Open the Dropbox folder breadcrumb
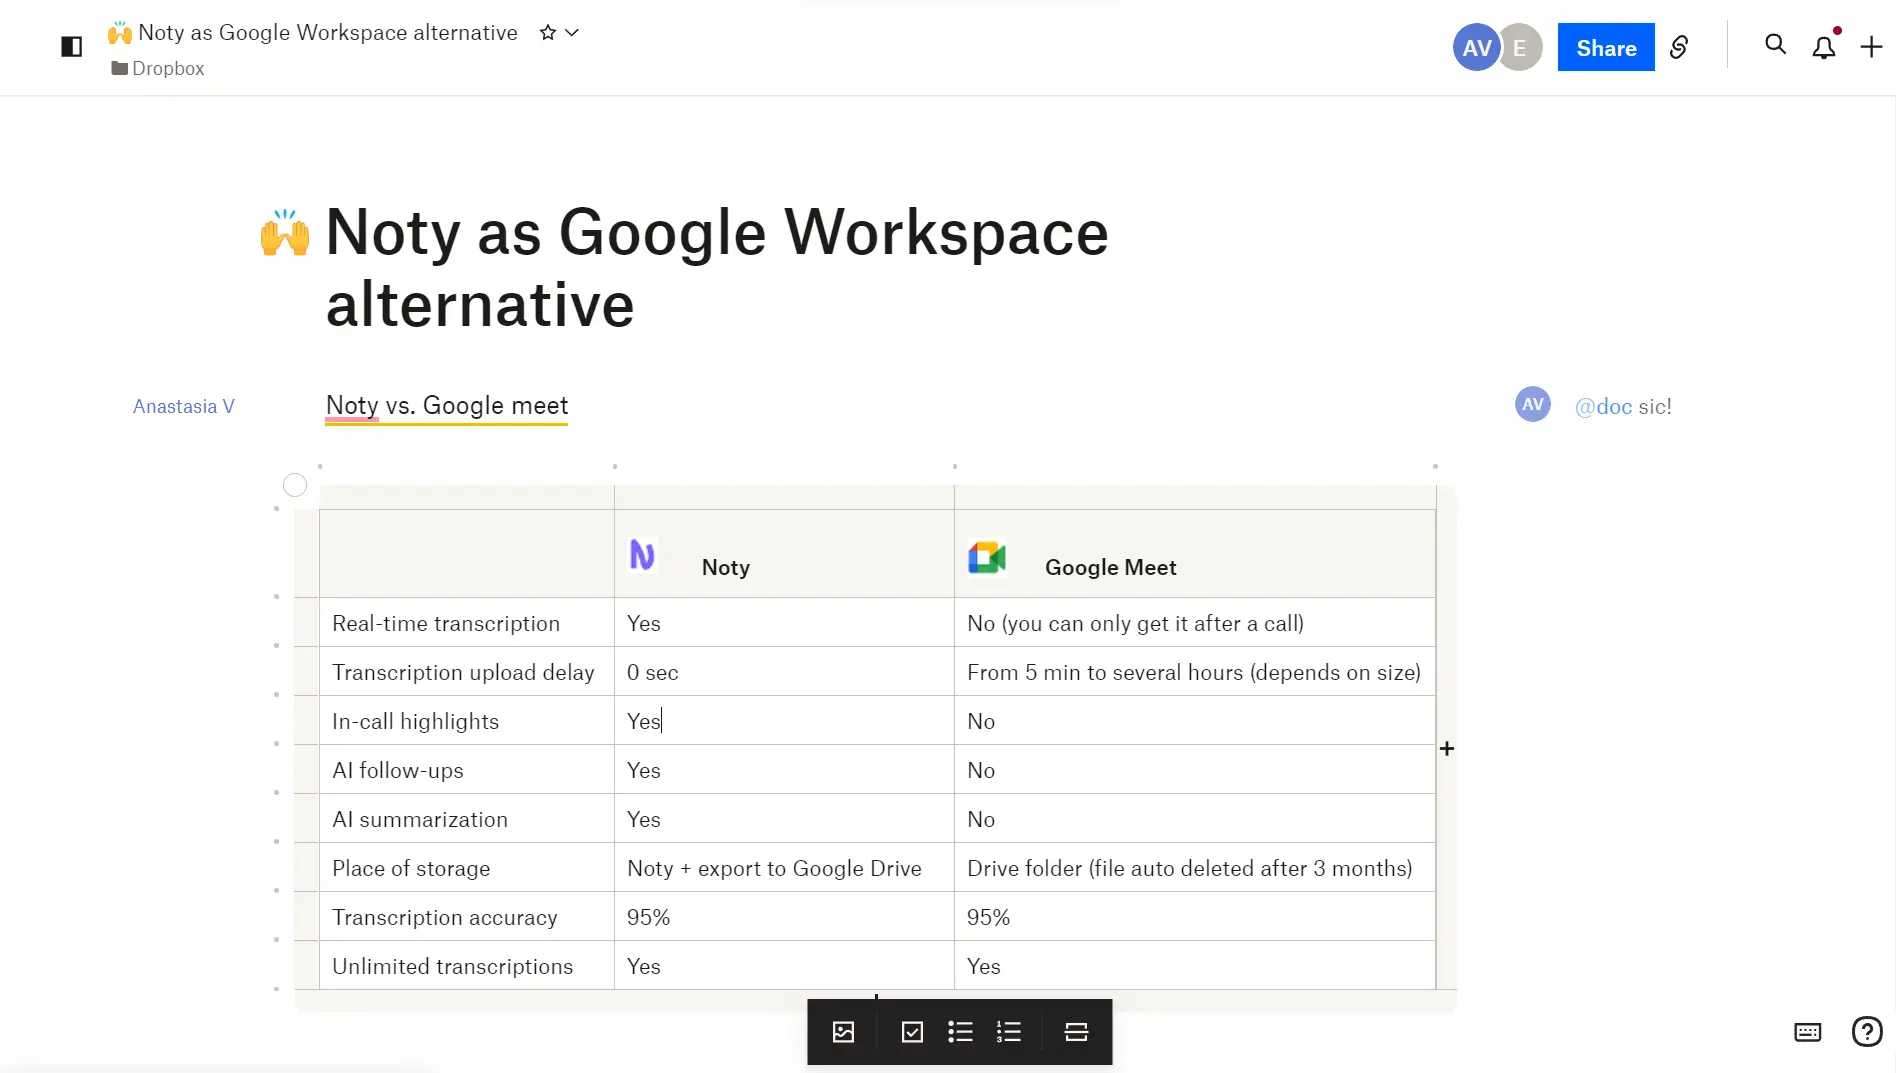Screen dimensions: 1896x1073 pyautogui.click(x=158, y=68)
